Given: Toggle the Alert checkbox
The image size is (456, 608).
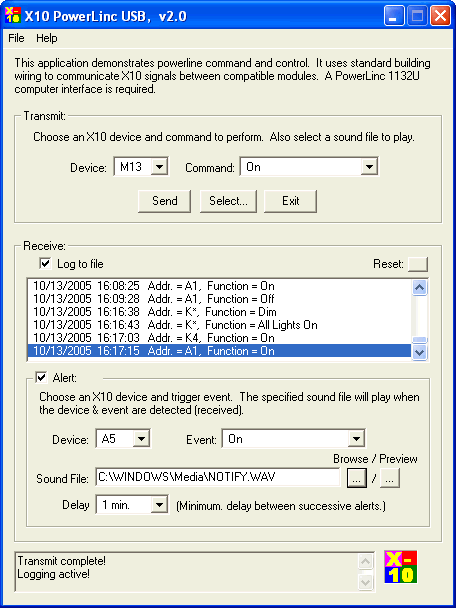Looking at the screenshot, I should pos(41,377).
